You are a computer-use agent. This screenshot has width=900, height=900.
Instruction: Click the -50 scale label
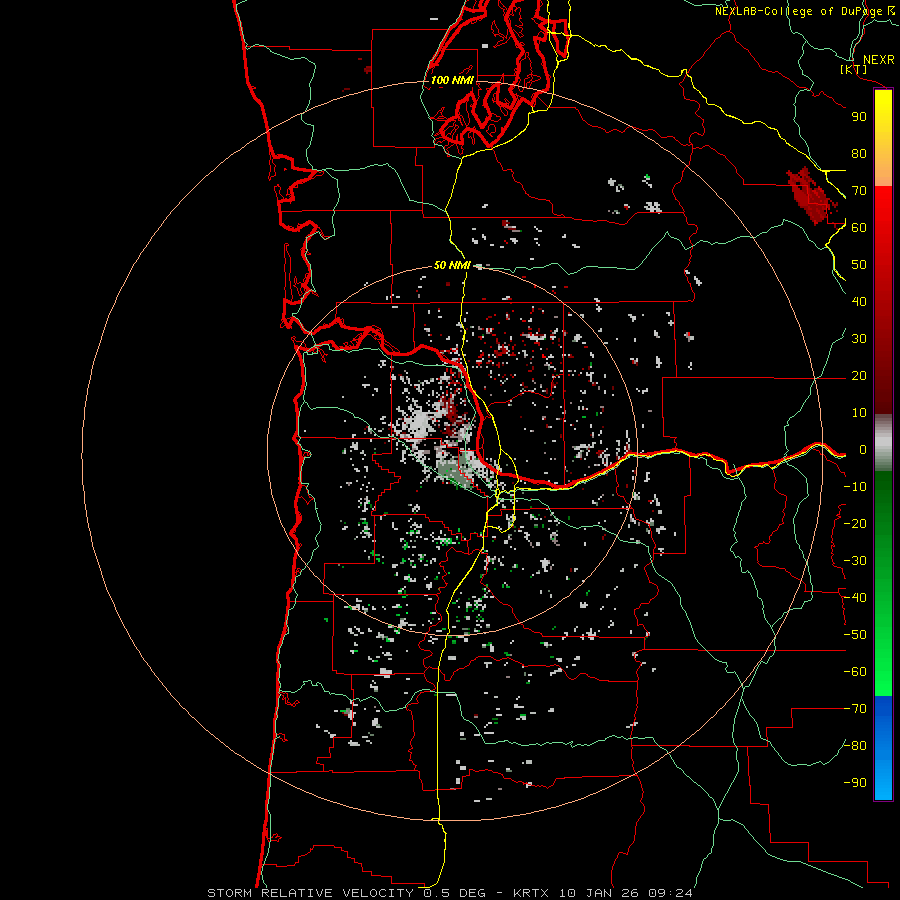pos(855,635)
